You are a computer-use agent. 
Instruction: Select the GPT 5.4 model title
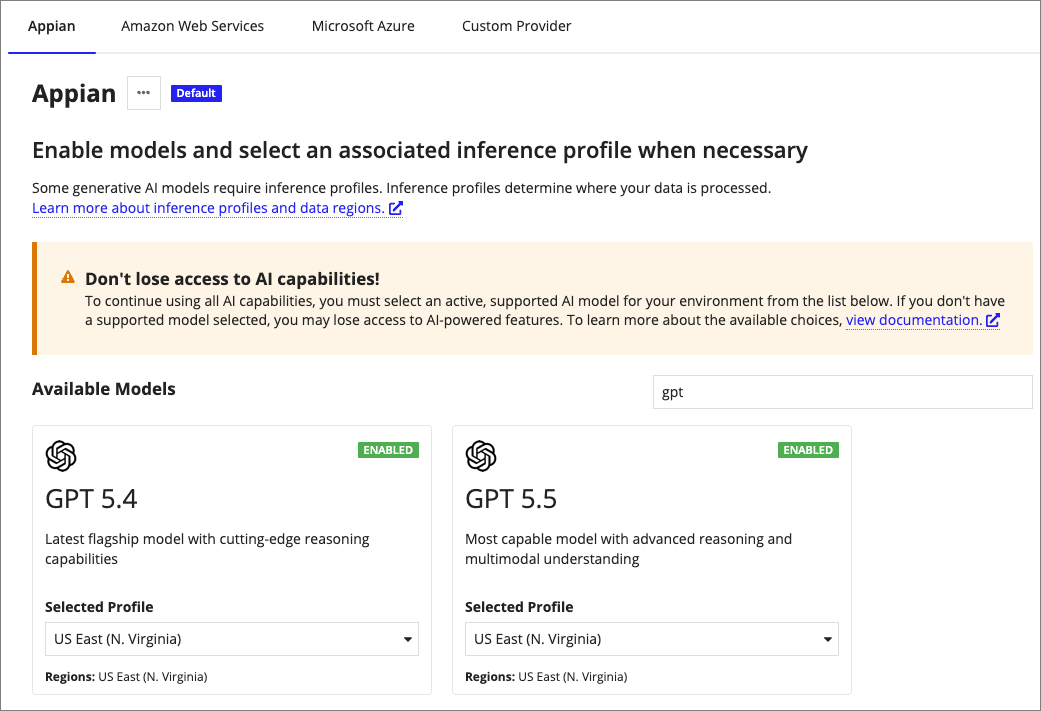pos(92,499)
